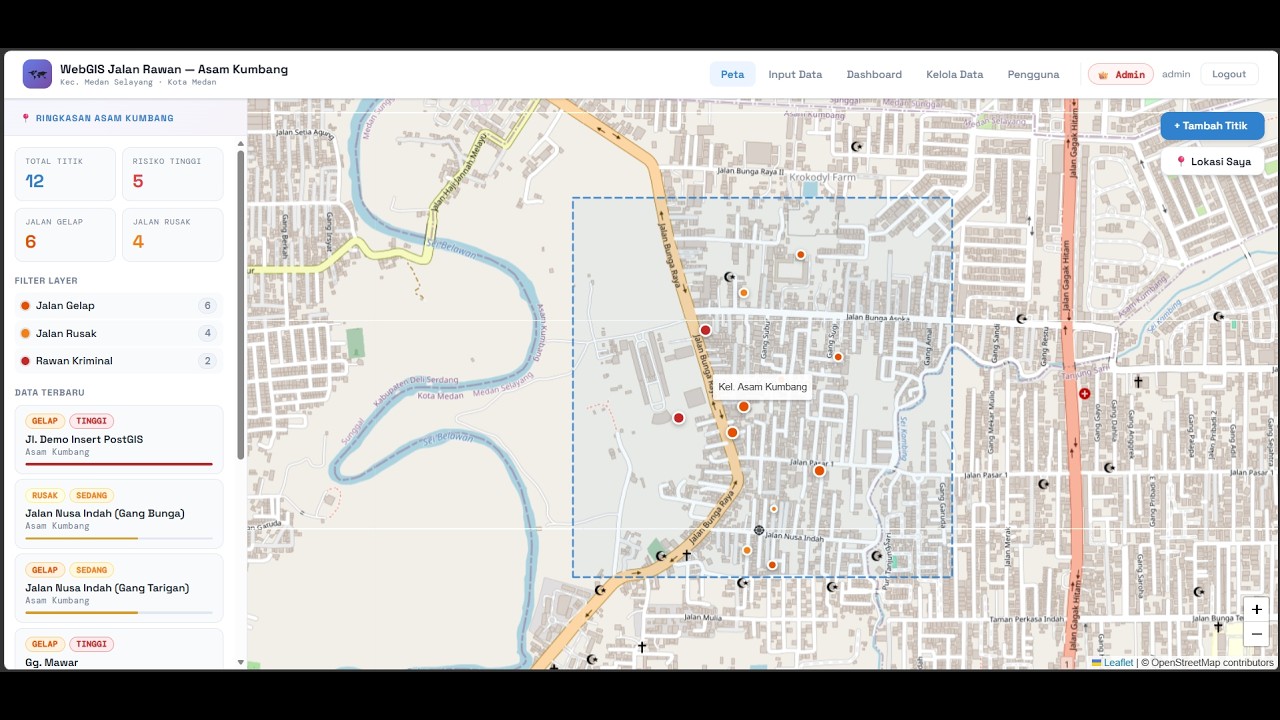The height and width of the screenshot is (720, 1280).
Task: Open the Input Data tab
Action: tap(795, 74)
